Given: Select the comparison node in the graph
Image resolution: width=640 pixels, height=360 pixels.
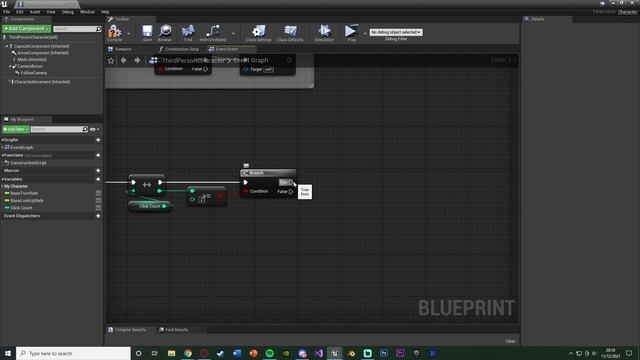Looking at the screenshot, I should coord(207,196).
